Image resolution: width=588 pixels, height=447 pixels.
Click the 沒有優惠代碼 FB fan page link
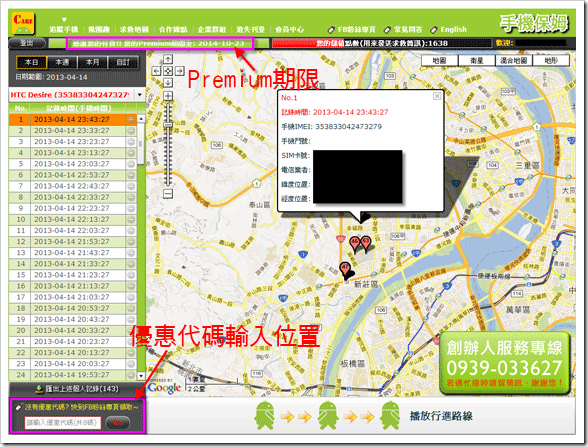pyautogui.click(x=81, y=407)
